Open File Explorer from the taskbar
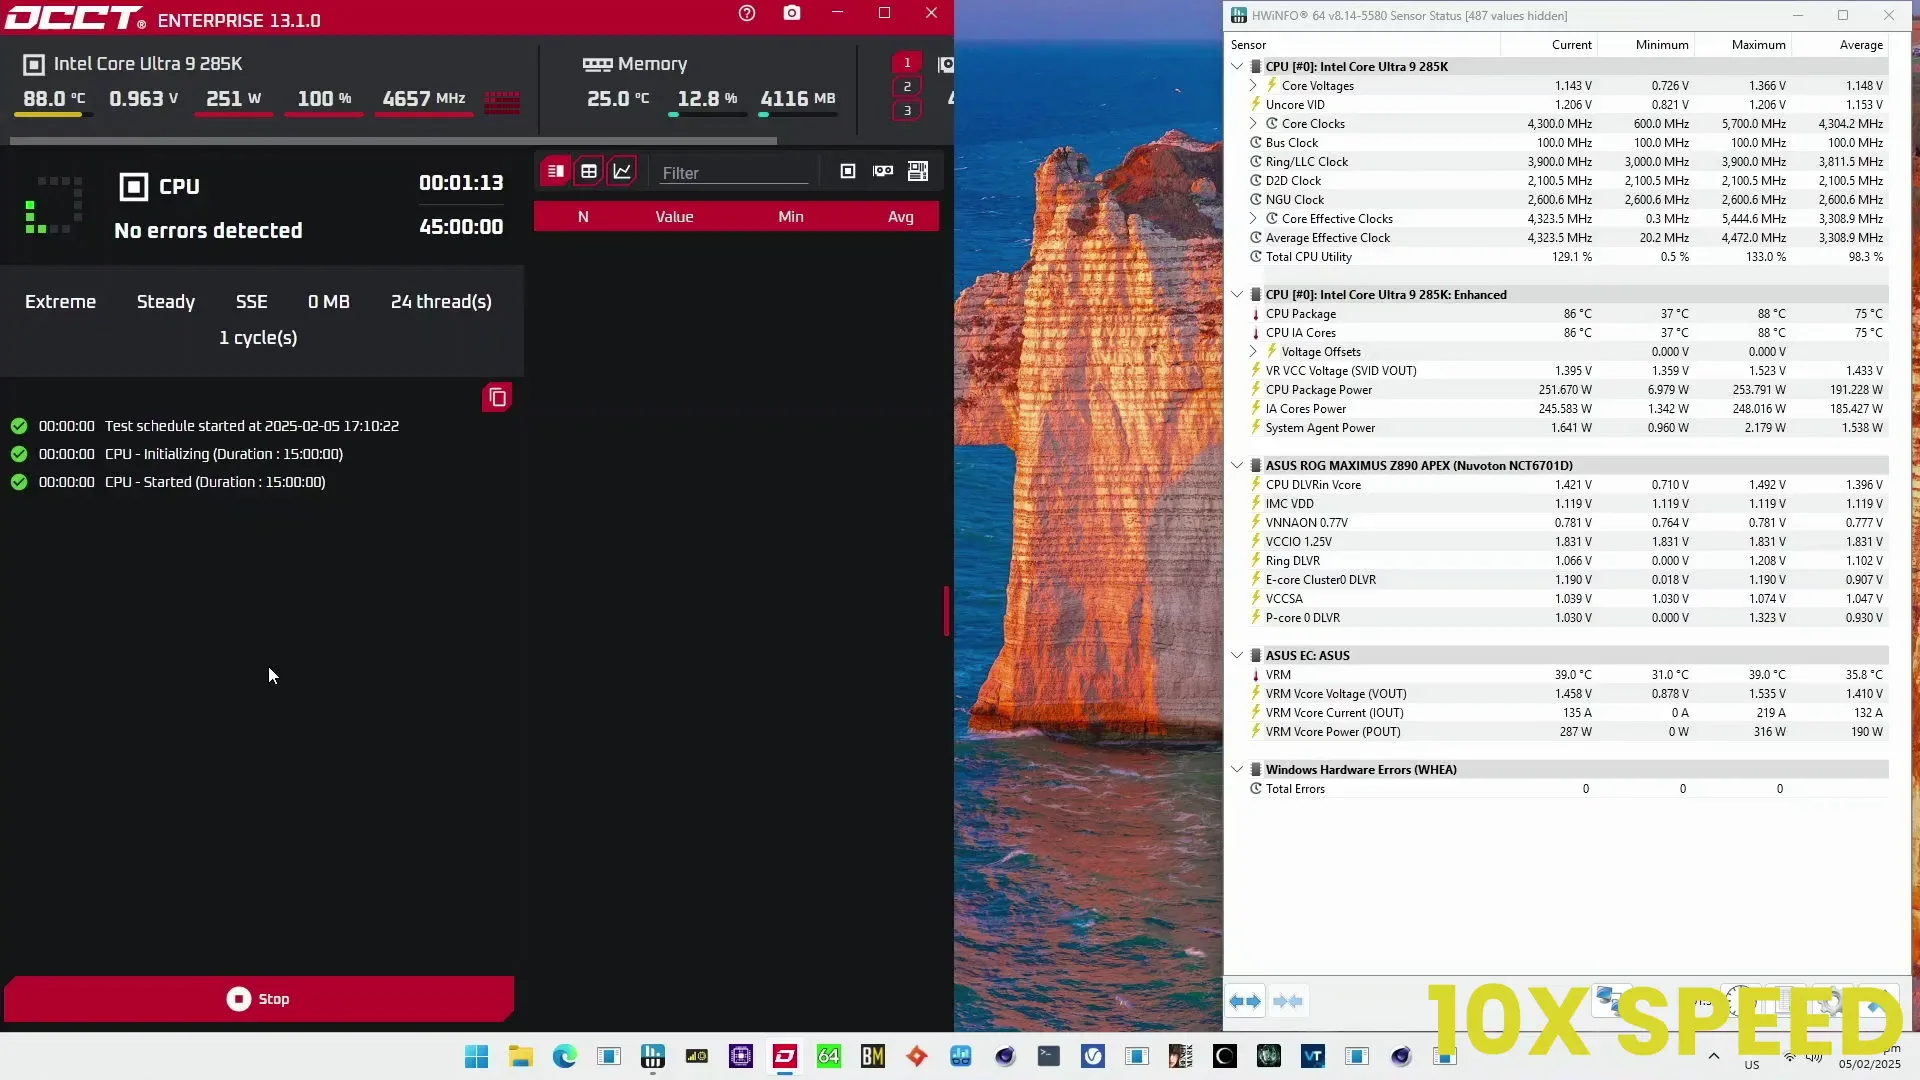The image size is (1920, 1080). coord(520,1056)
